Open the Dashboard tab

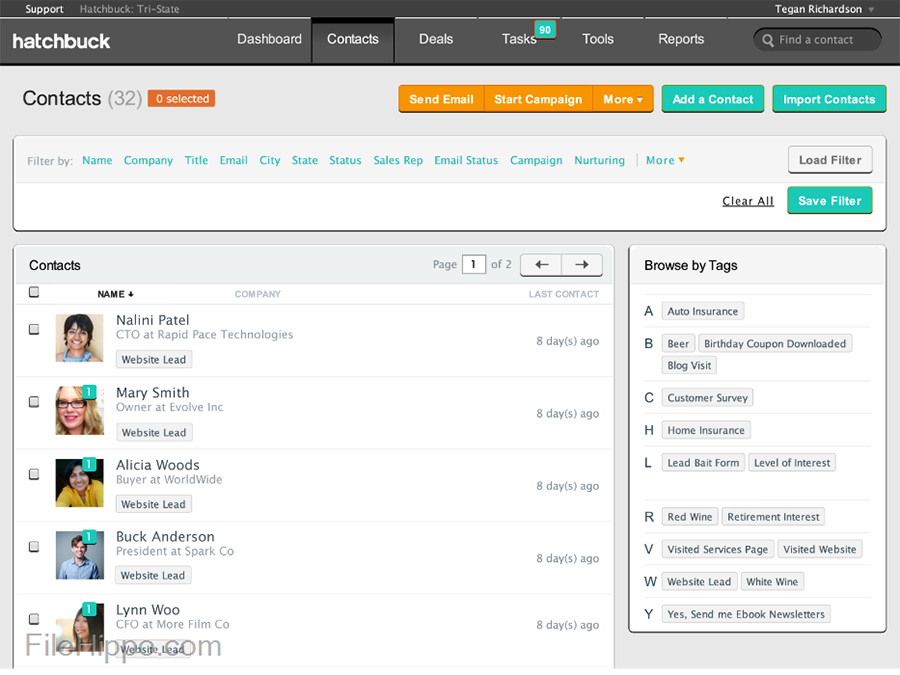pyautogui.click(x=269, y=39)
